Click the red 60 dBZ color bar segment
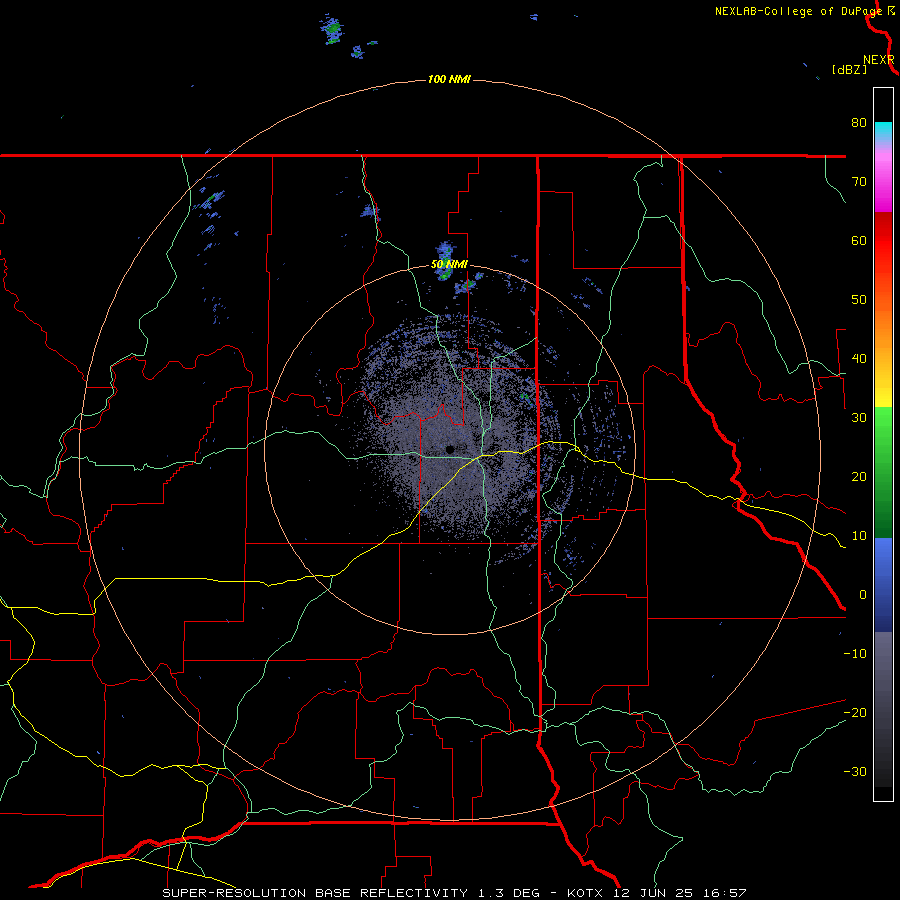The height and width of the screenshot is (900, 900). (883, 241)
